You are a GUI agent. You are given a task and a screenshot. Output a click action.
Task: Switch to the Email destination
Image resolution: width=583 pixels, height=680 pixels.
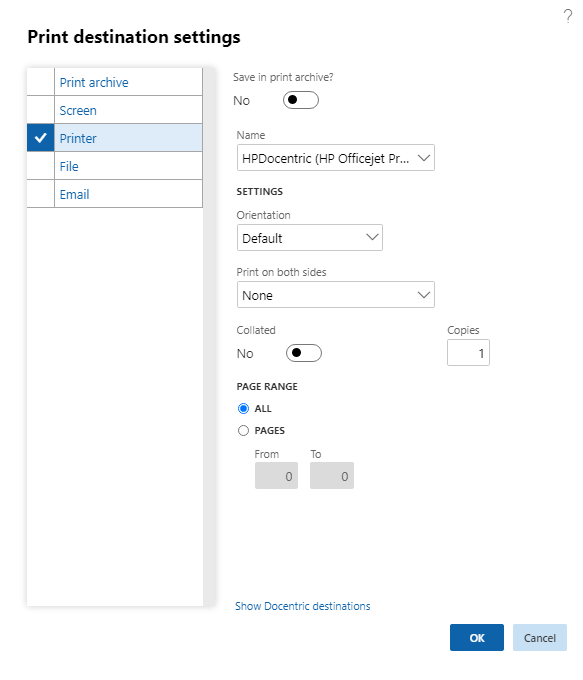tap(115, 194)
